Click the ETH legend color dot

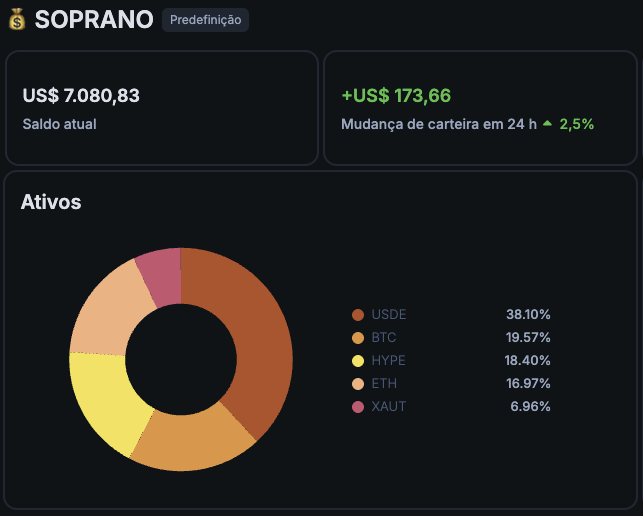[x=358, y=384]
